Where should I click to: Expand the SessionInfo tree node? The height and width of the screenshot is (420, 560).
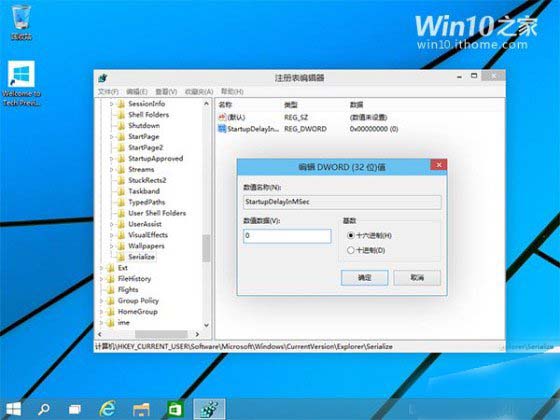point(111,104)
